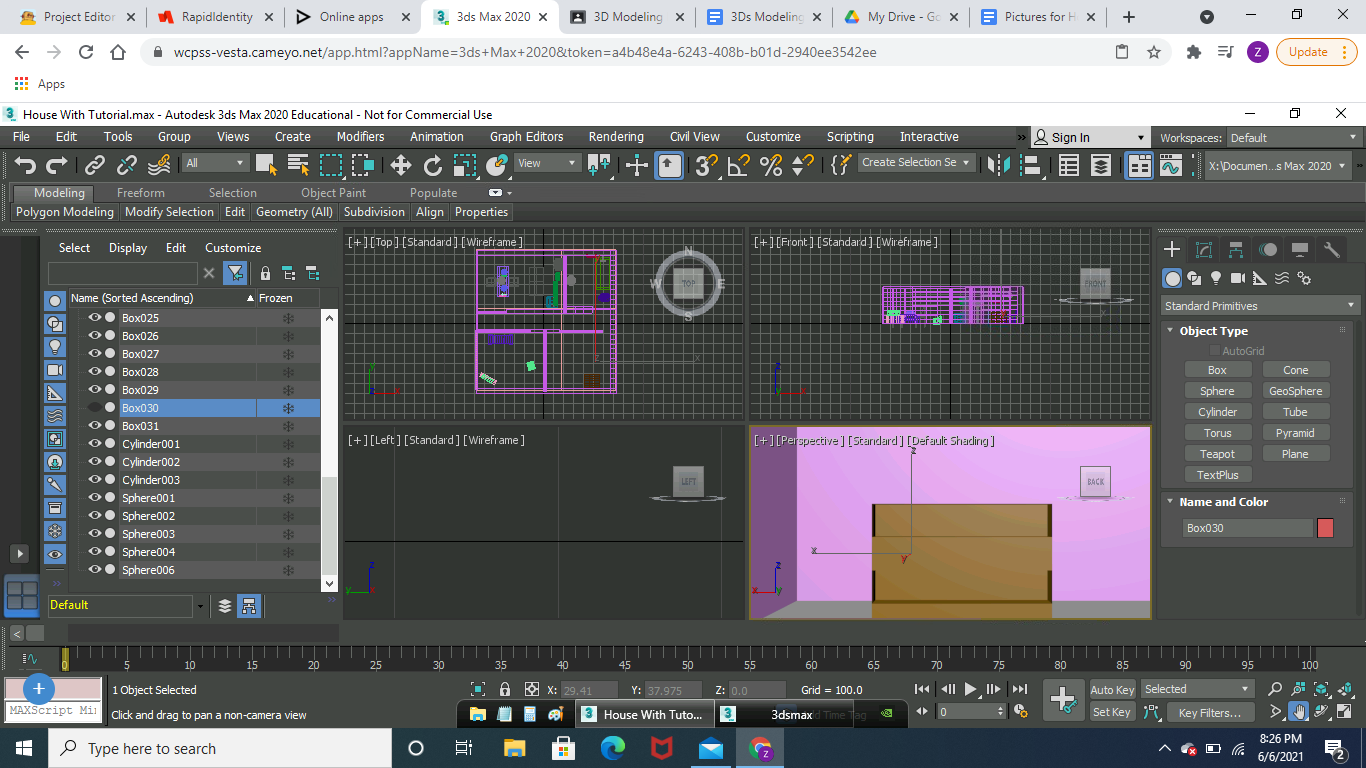Open the Rendering menu
1366x768 pixels.
[616, 137]
